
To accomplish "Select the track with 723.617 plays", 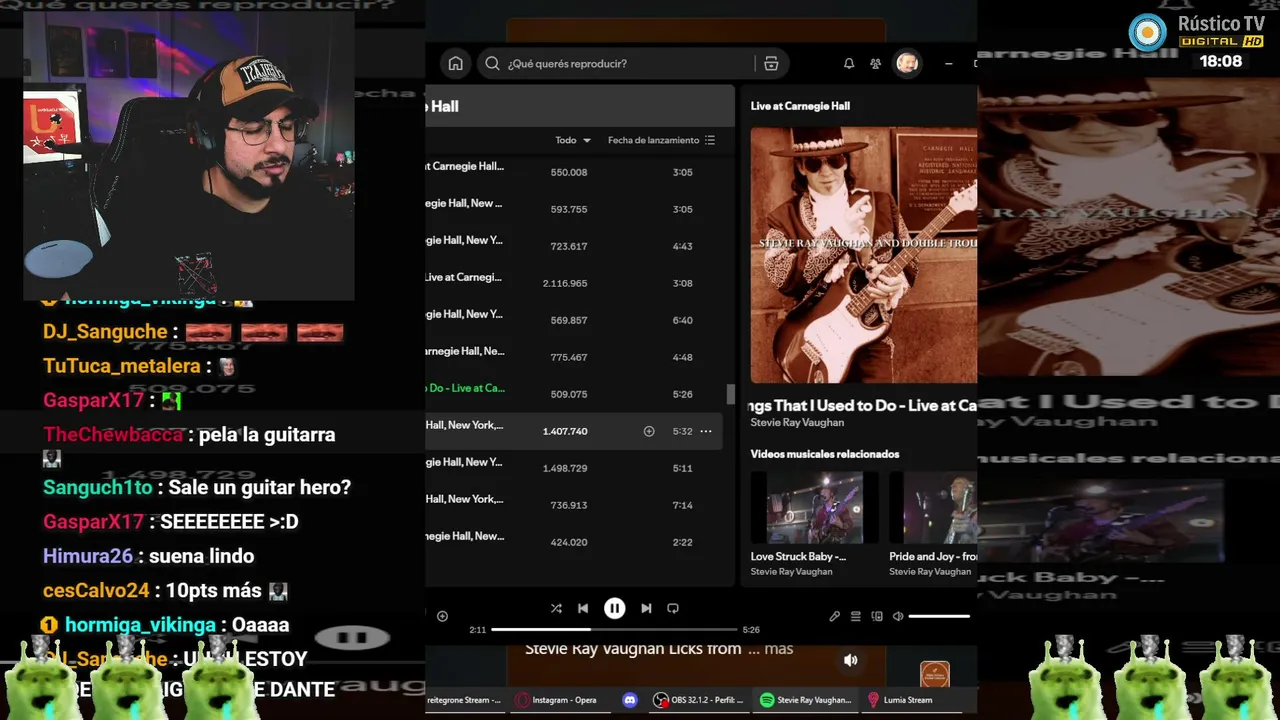I will [x=574, y=247].
